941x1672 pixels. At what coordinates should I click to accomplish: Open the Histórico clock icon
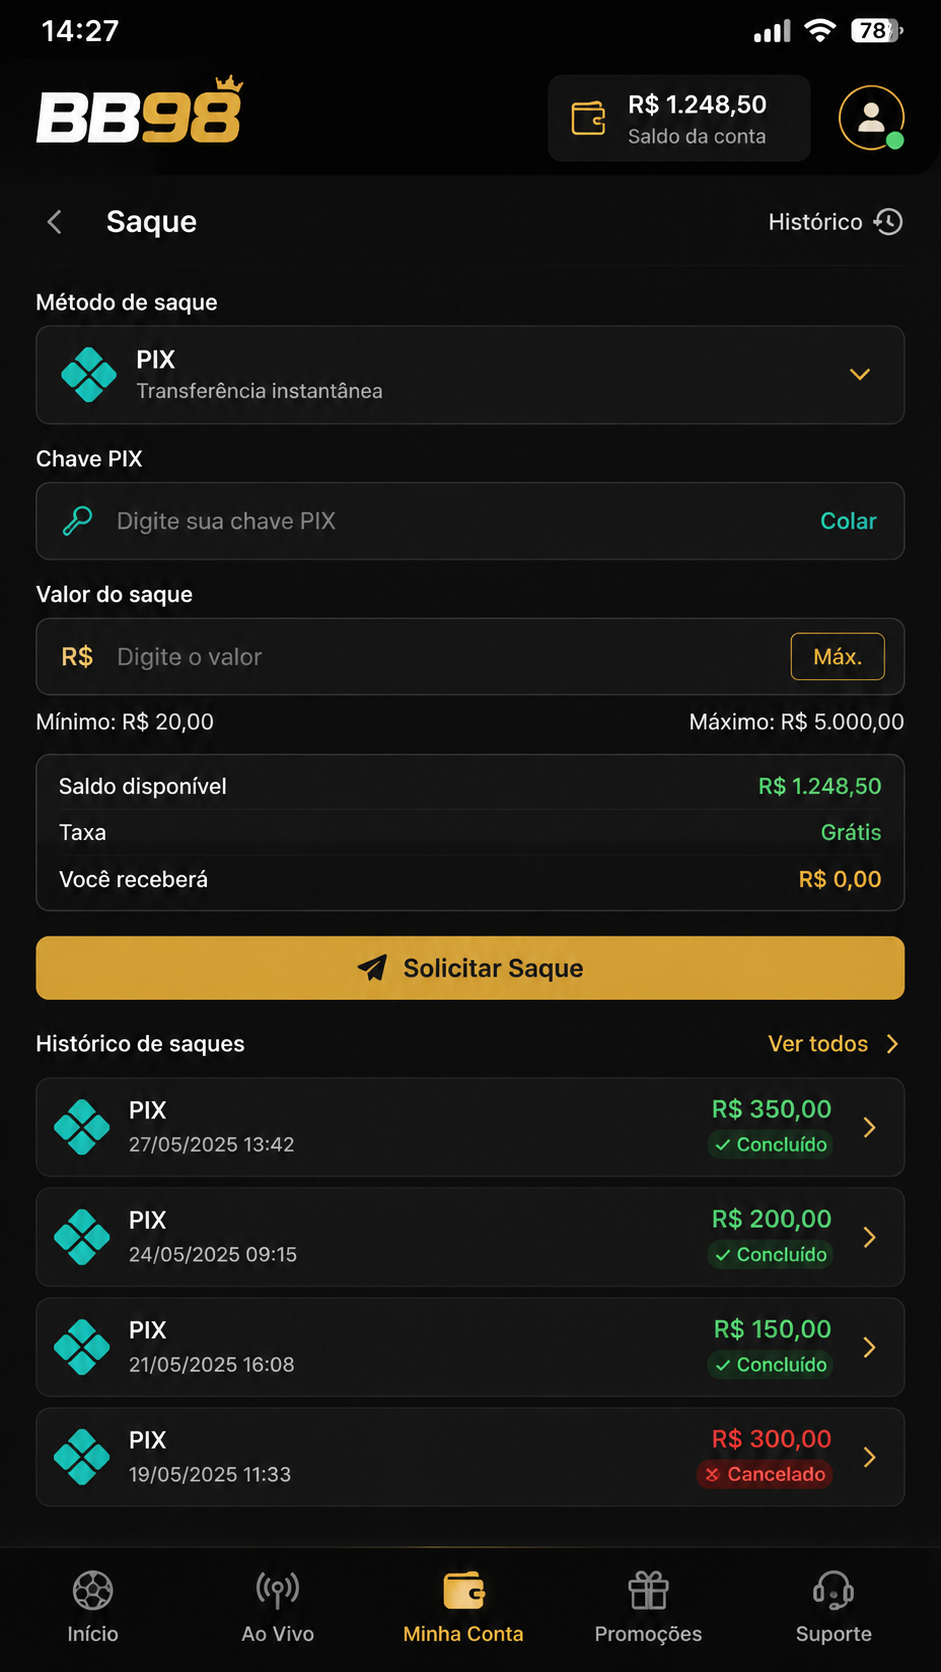[888, 221]
